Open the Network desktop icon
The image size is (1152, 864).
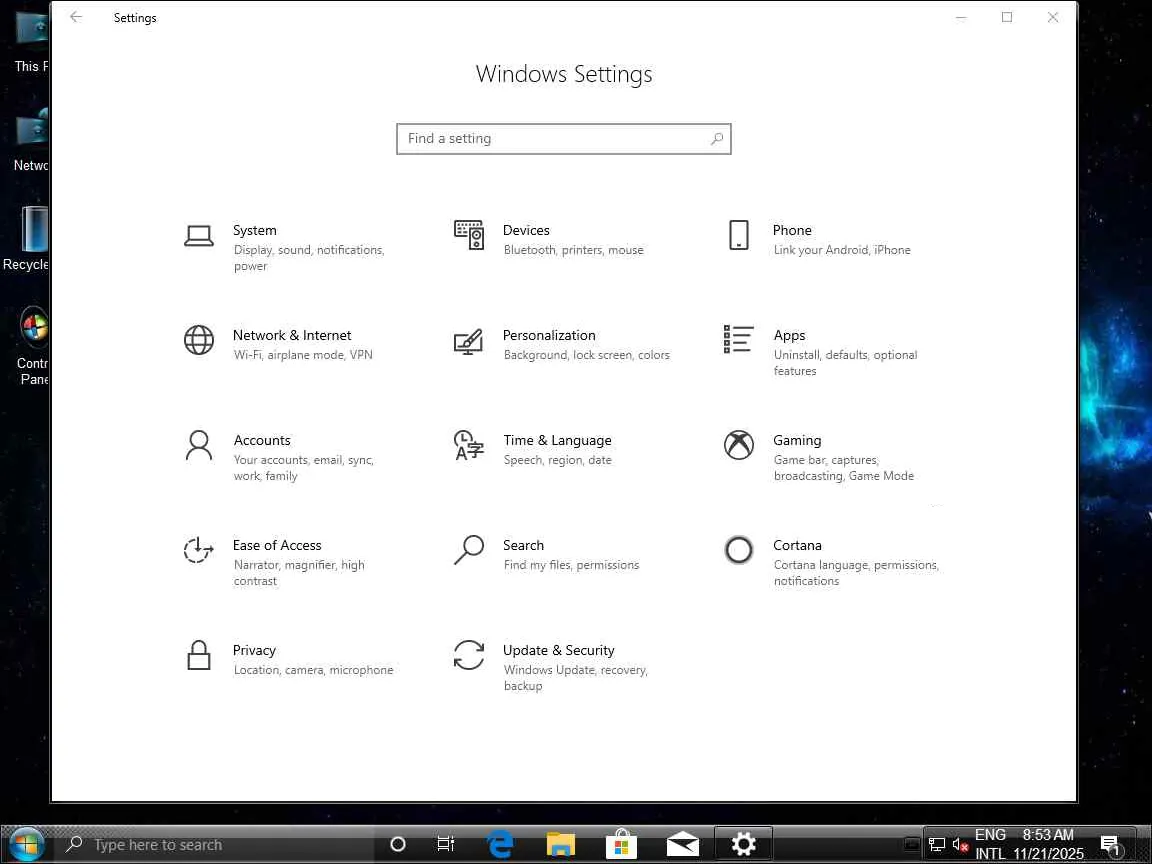click(x=32, y=140)
